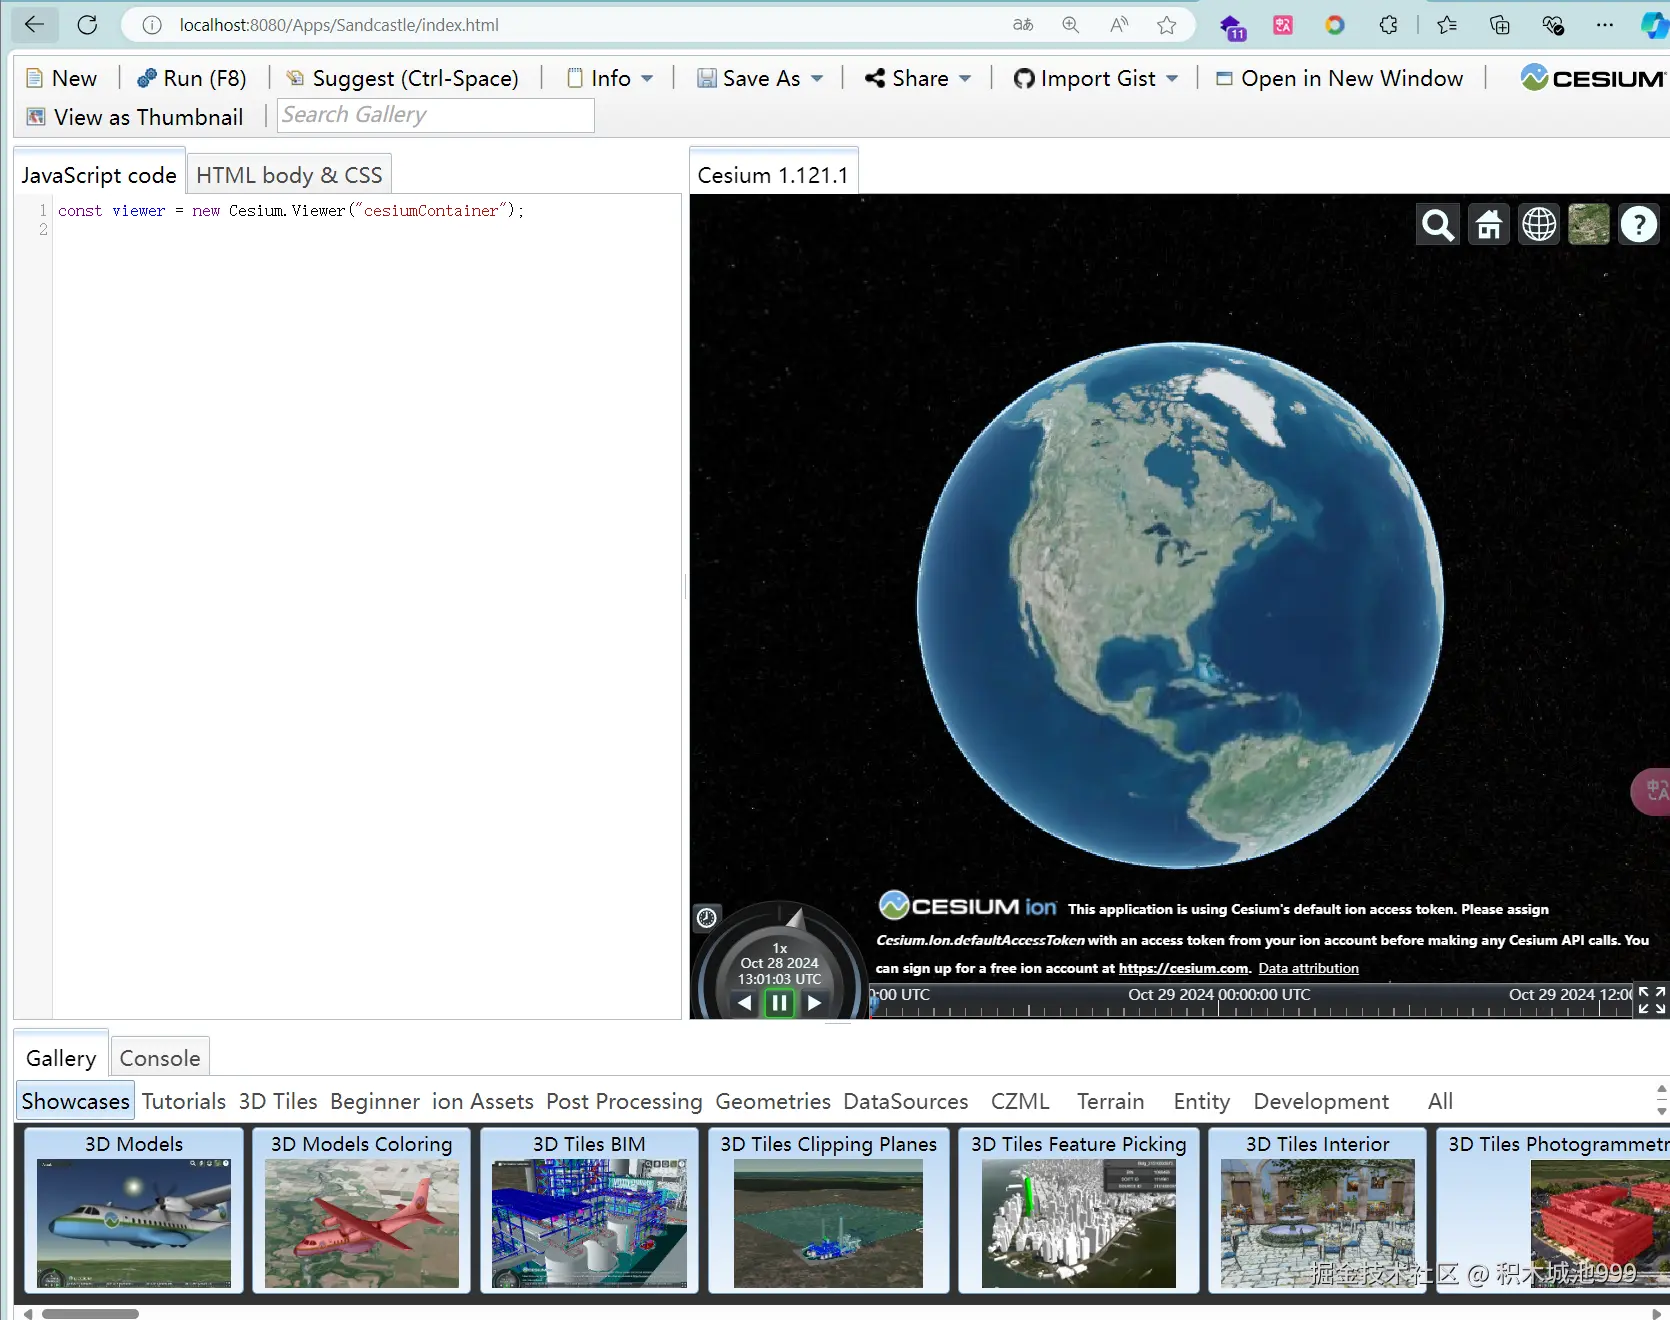Click the Search Gallery input field
The width and height of the screenshot is (1670, 1320).
[x=436, y=116]
